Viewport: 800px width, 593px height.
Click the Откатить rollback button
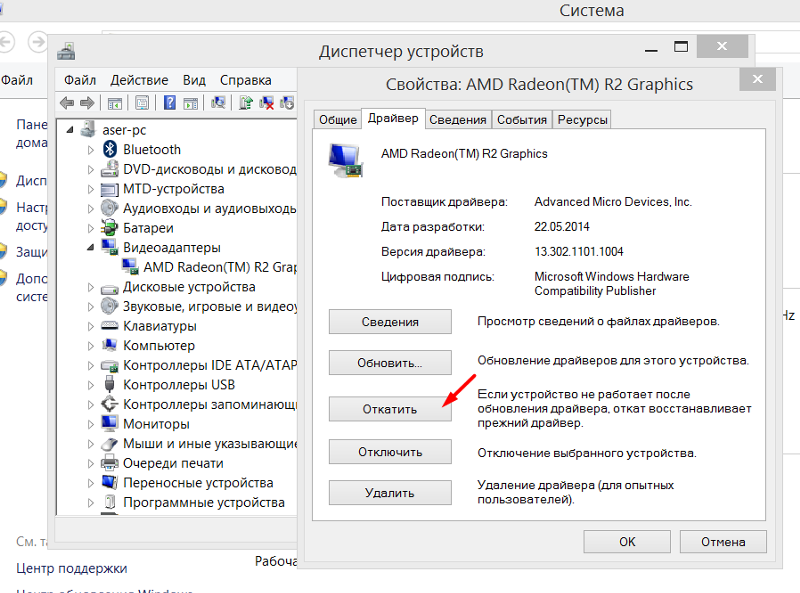[x=390, y=409]
